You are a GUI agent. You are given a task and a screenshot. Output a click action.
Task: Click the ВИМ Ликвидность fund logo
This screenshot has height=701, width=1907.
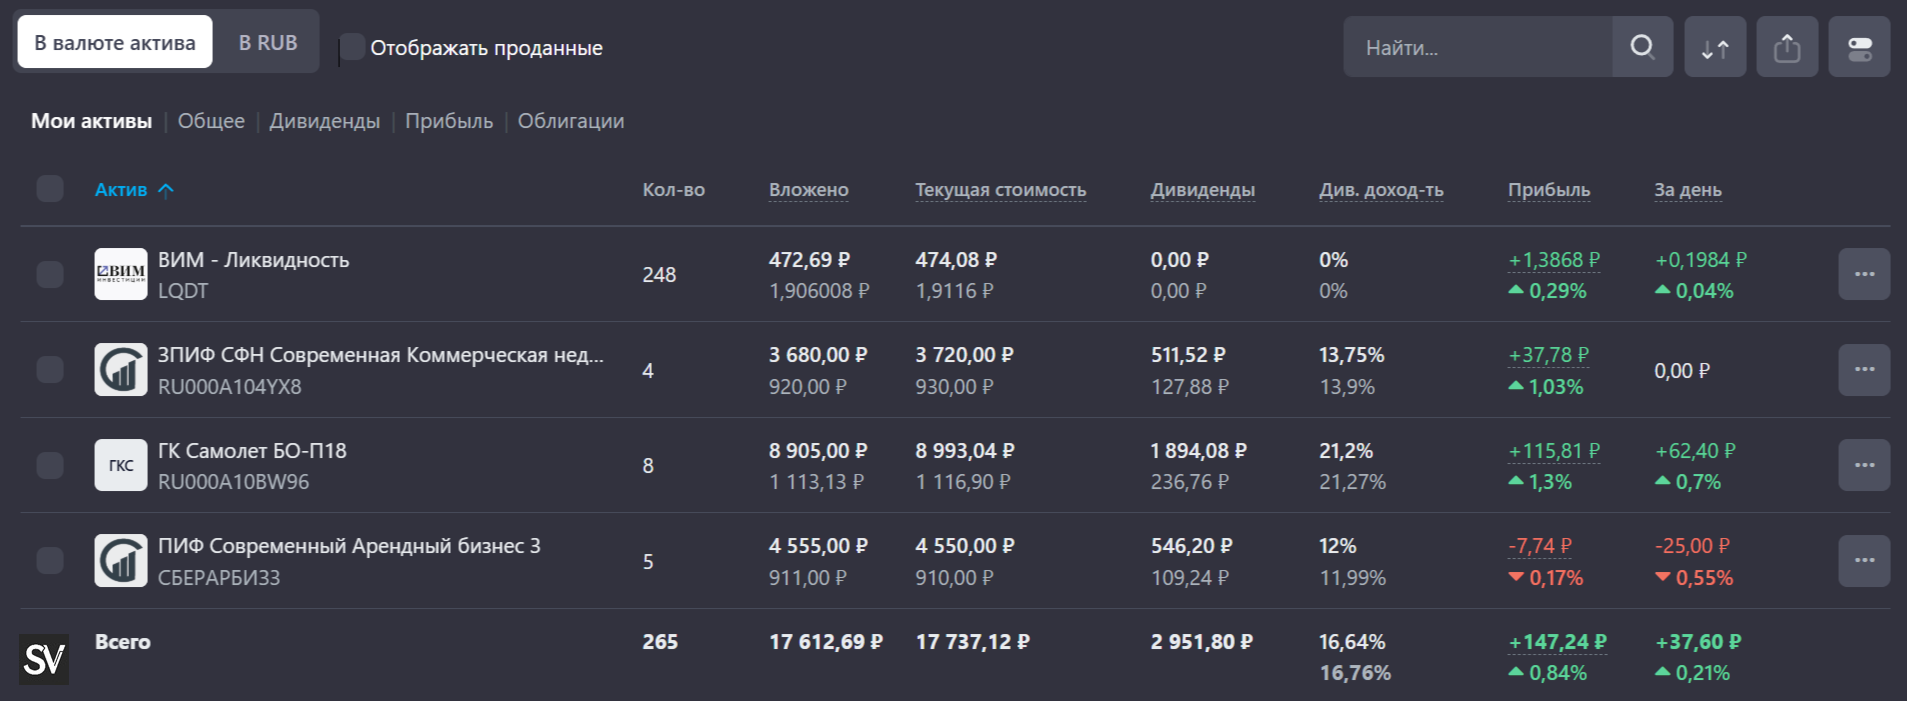click(121, 274)
